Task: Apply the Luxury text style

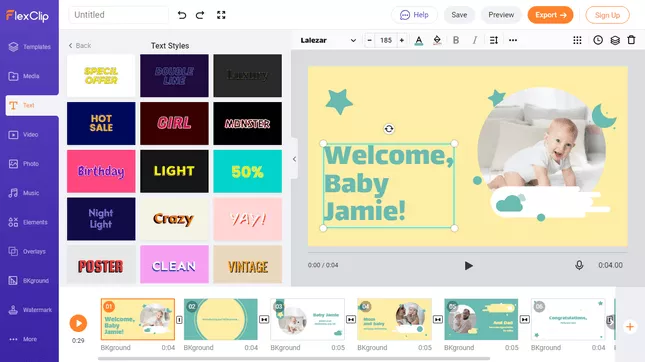Action: [x=248, y=76]
